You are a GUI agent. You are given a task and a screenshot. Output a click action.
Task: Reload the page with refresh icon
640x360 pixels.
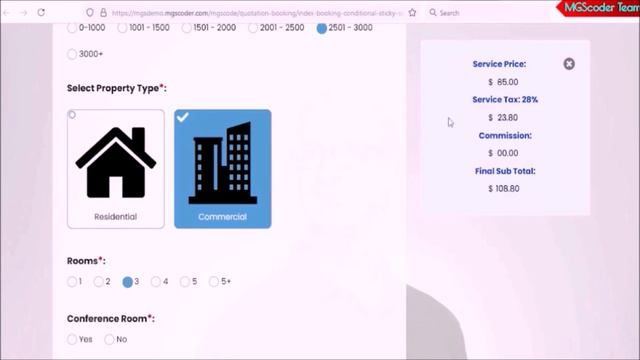coord(41,13)
